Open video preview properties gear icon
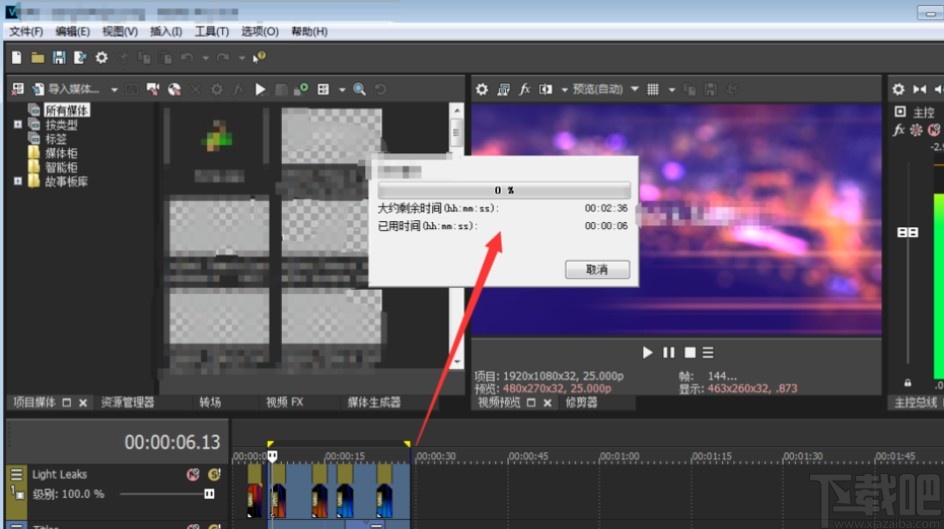Screen dimensions: 944x529 coord(482,89)
